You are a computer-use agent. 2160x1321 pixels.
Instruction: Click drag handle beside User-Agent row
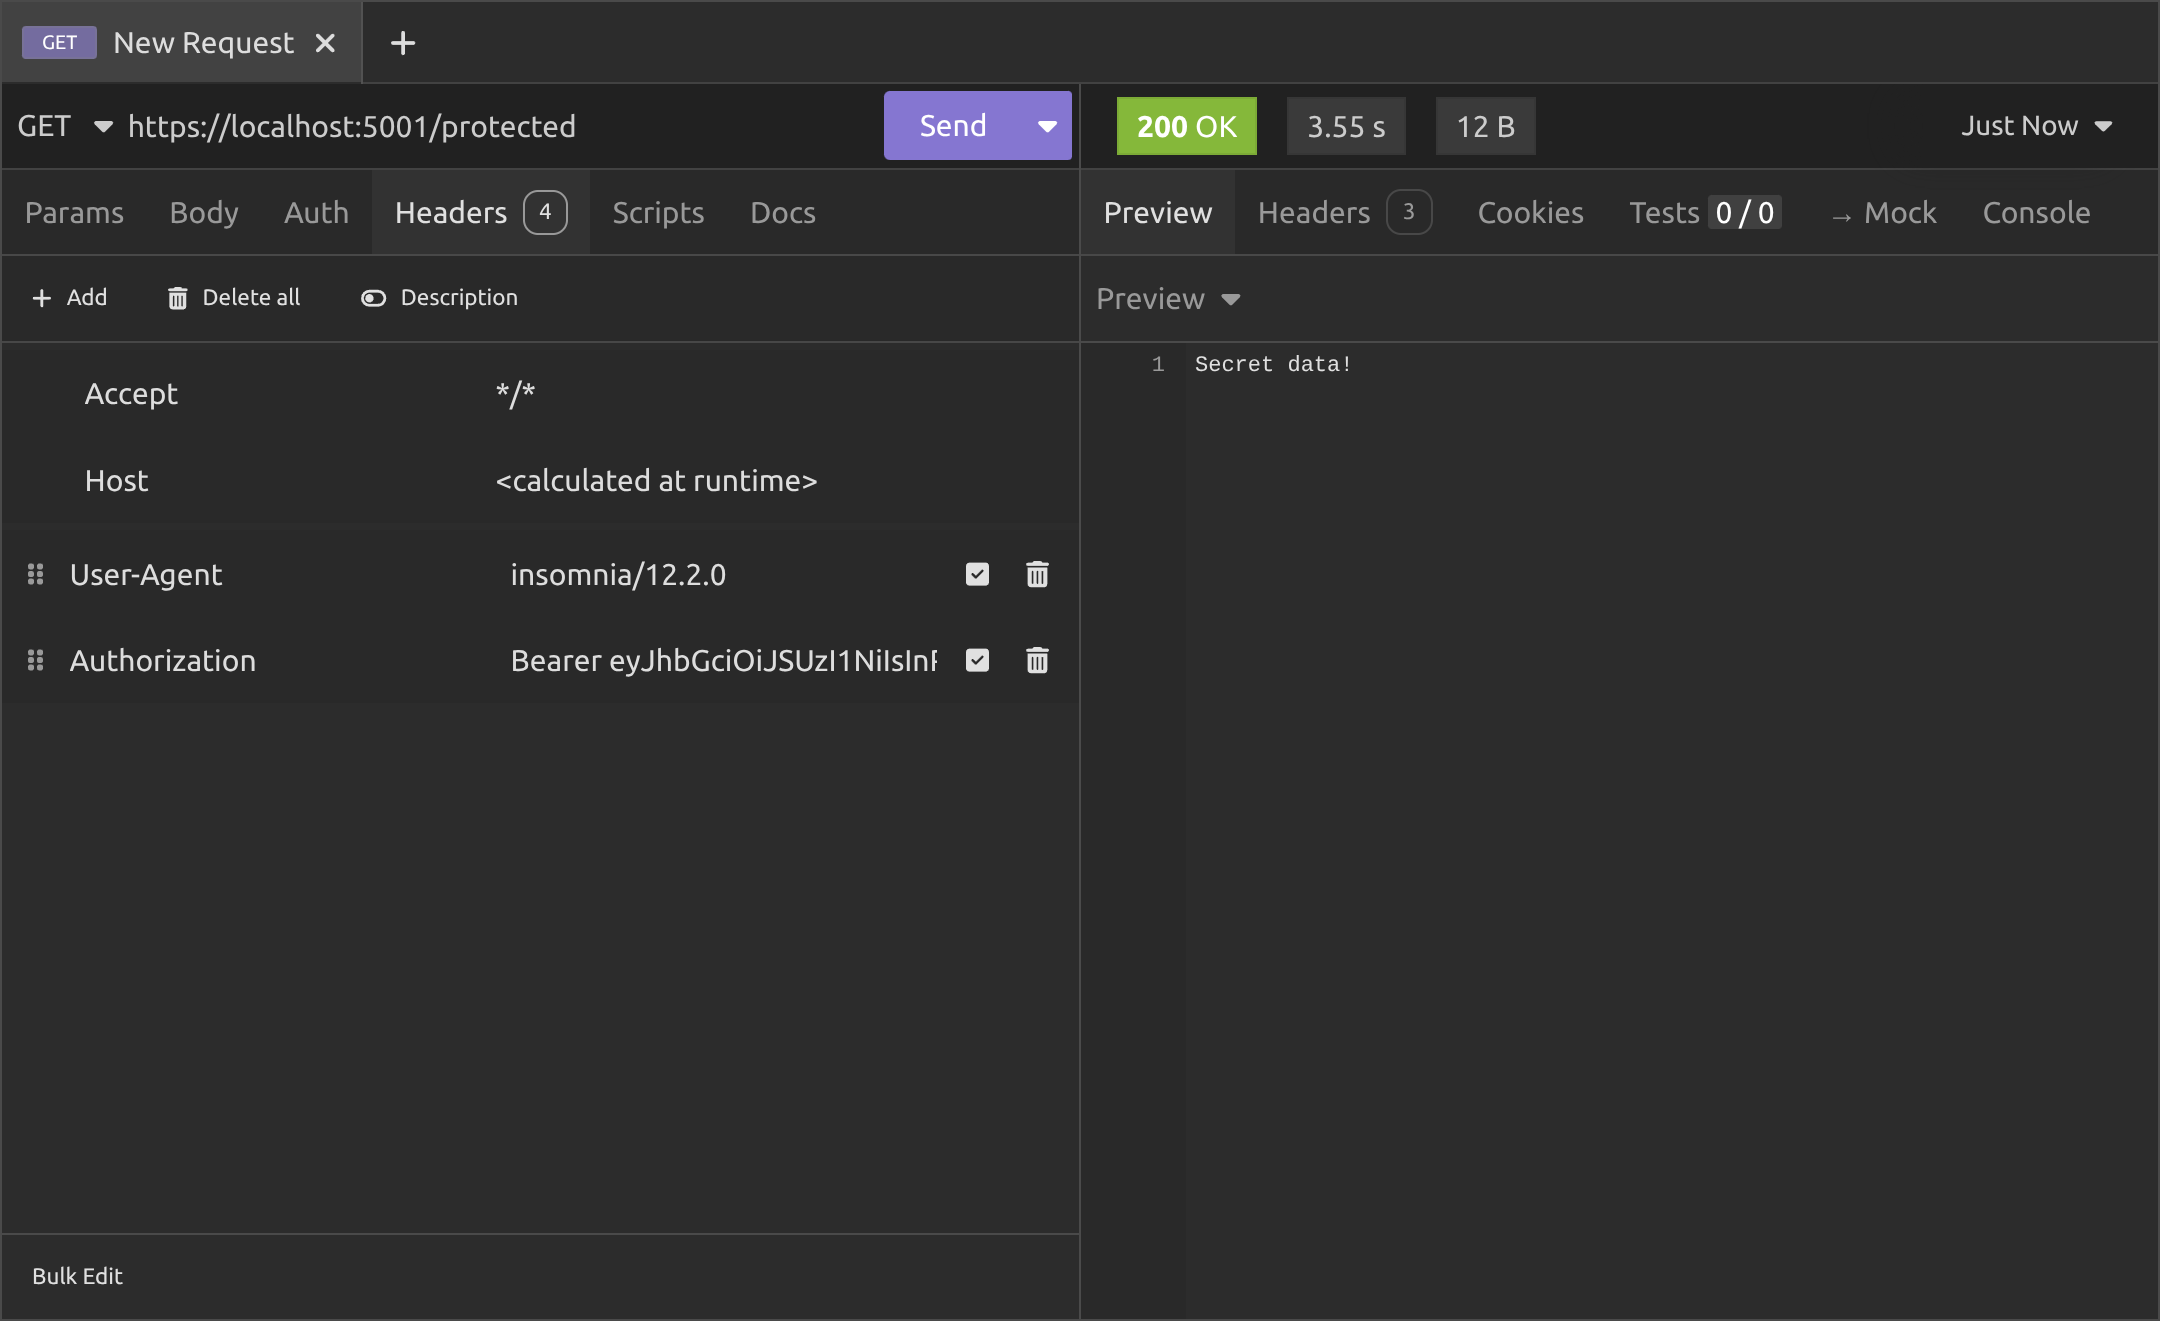(36, 574)
